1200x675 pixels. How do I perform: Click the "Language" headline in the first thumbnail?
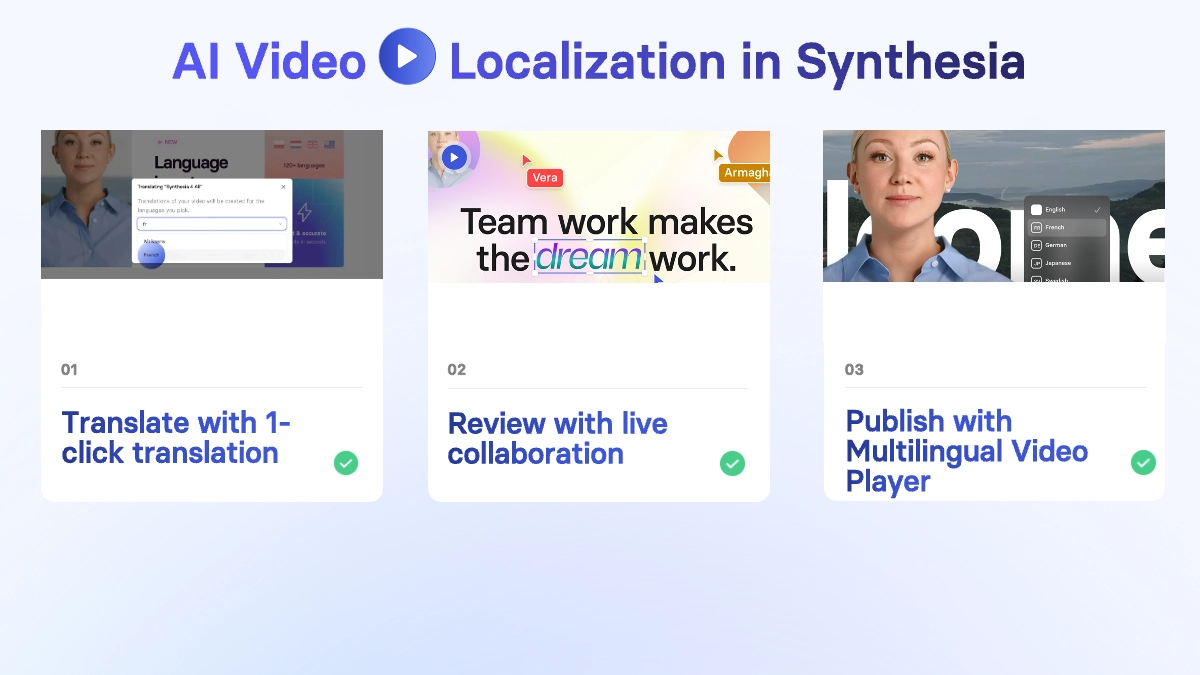pos(191,162)
